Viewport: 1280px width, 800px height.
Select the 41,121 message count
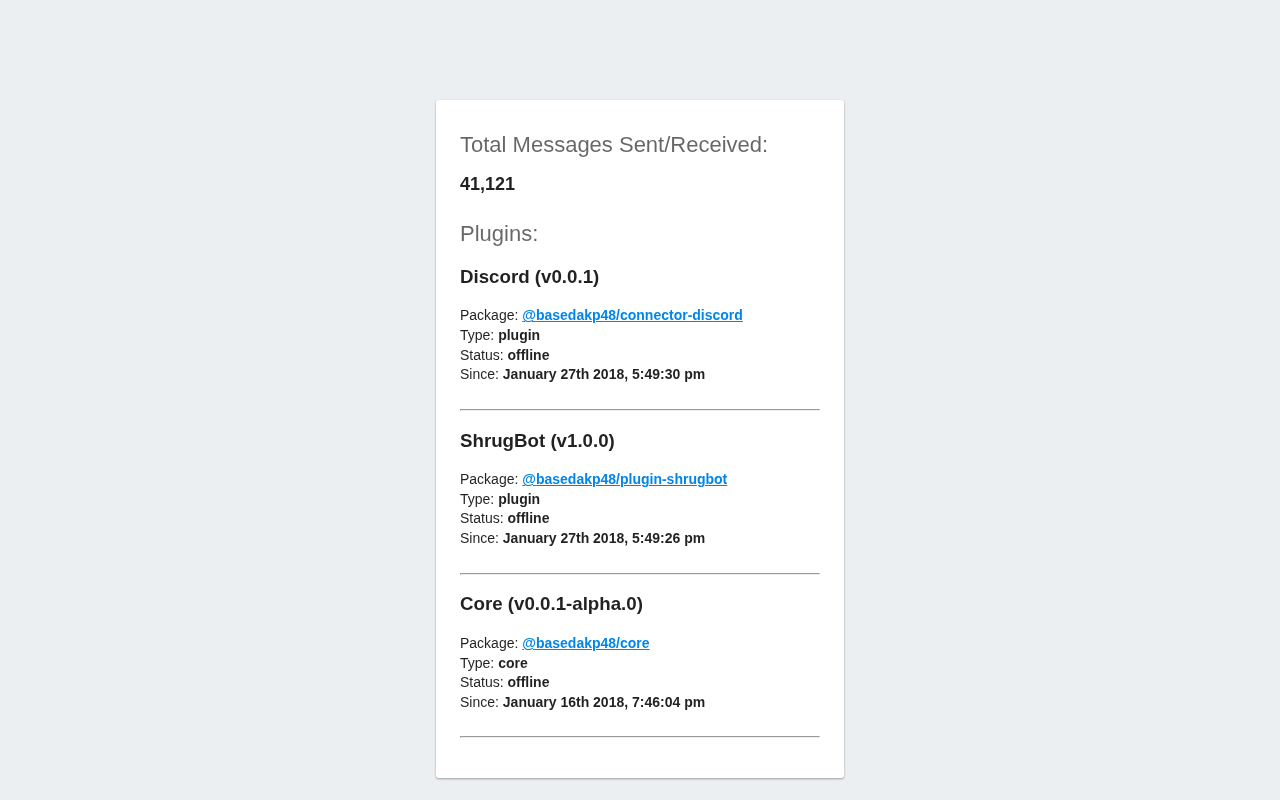point(487,184)
